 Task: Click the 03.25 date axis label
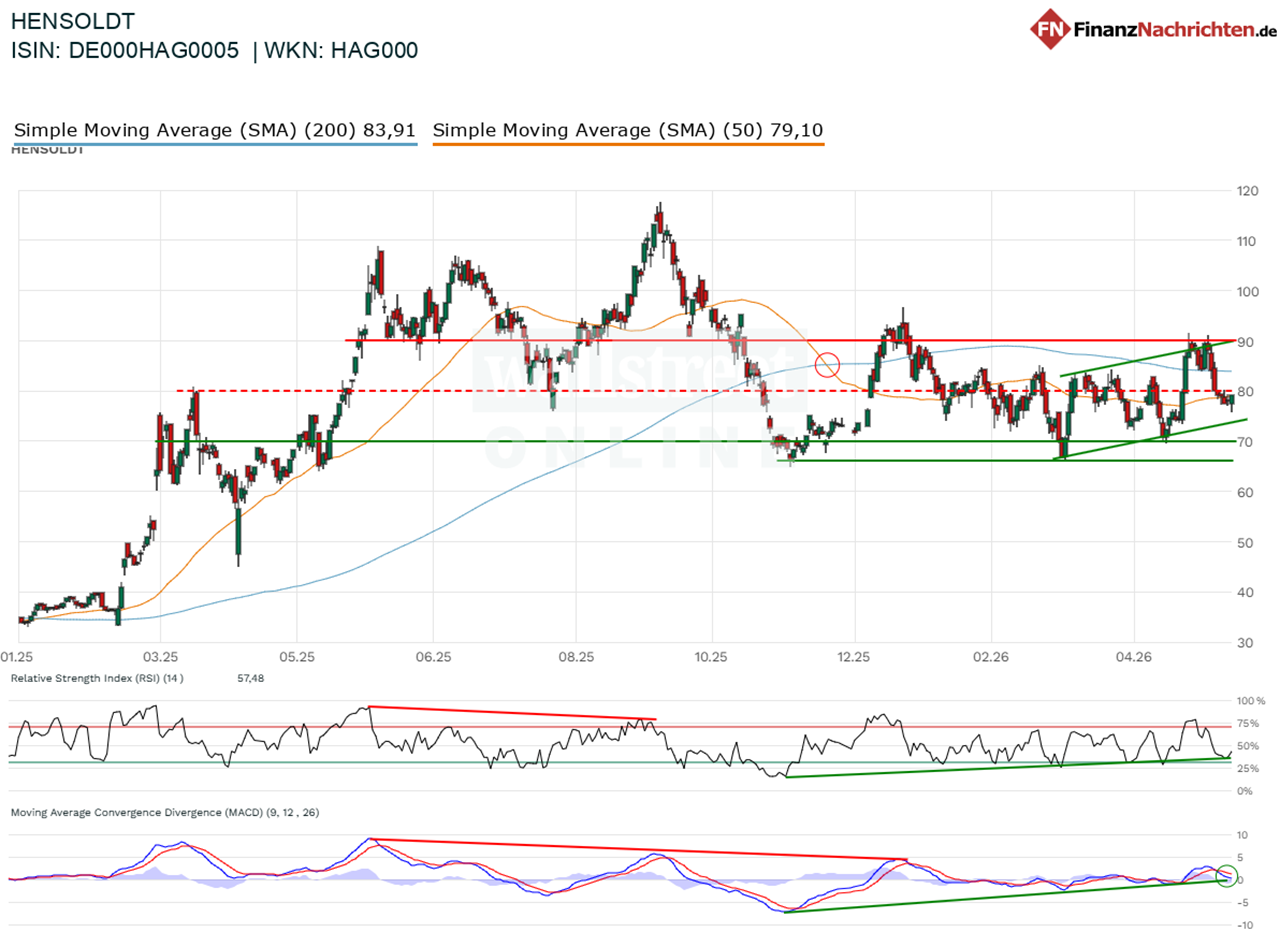tap(160, 658)
